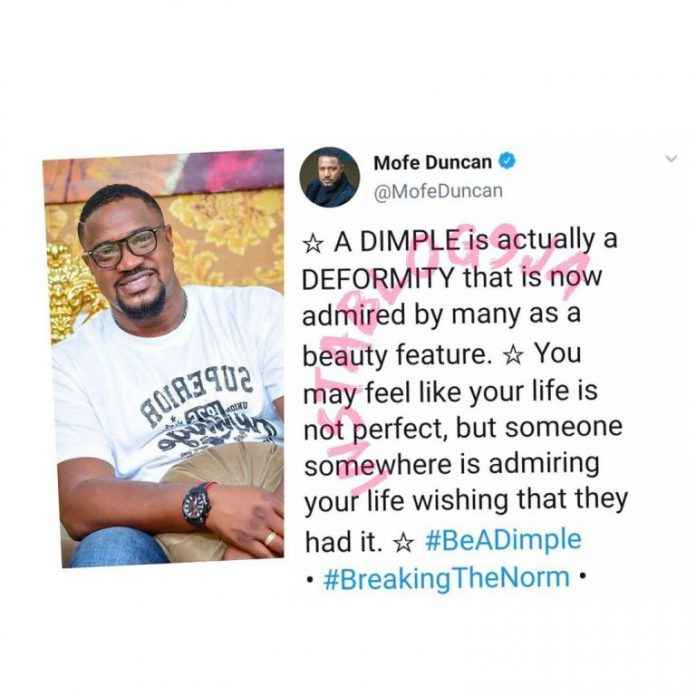Click the star before the word "You"

[x=514, y=356]
